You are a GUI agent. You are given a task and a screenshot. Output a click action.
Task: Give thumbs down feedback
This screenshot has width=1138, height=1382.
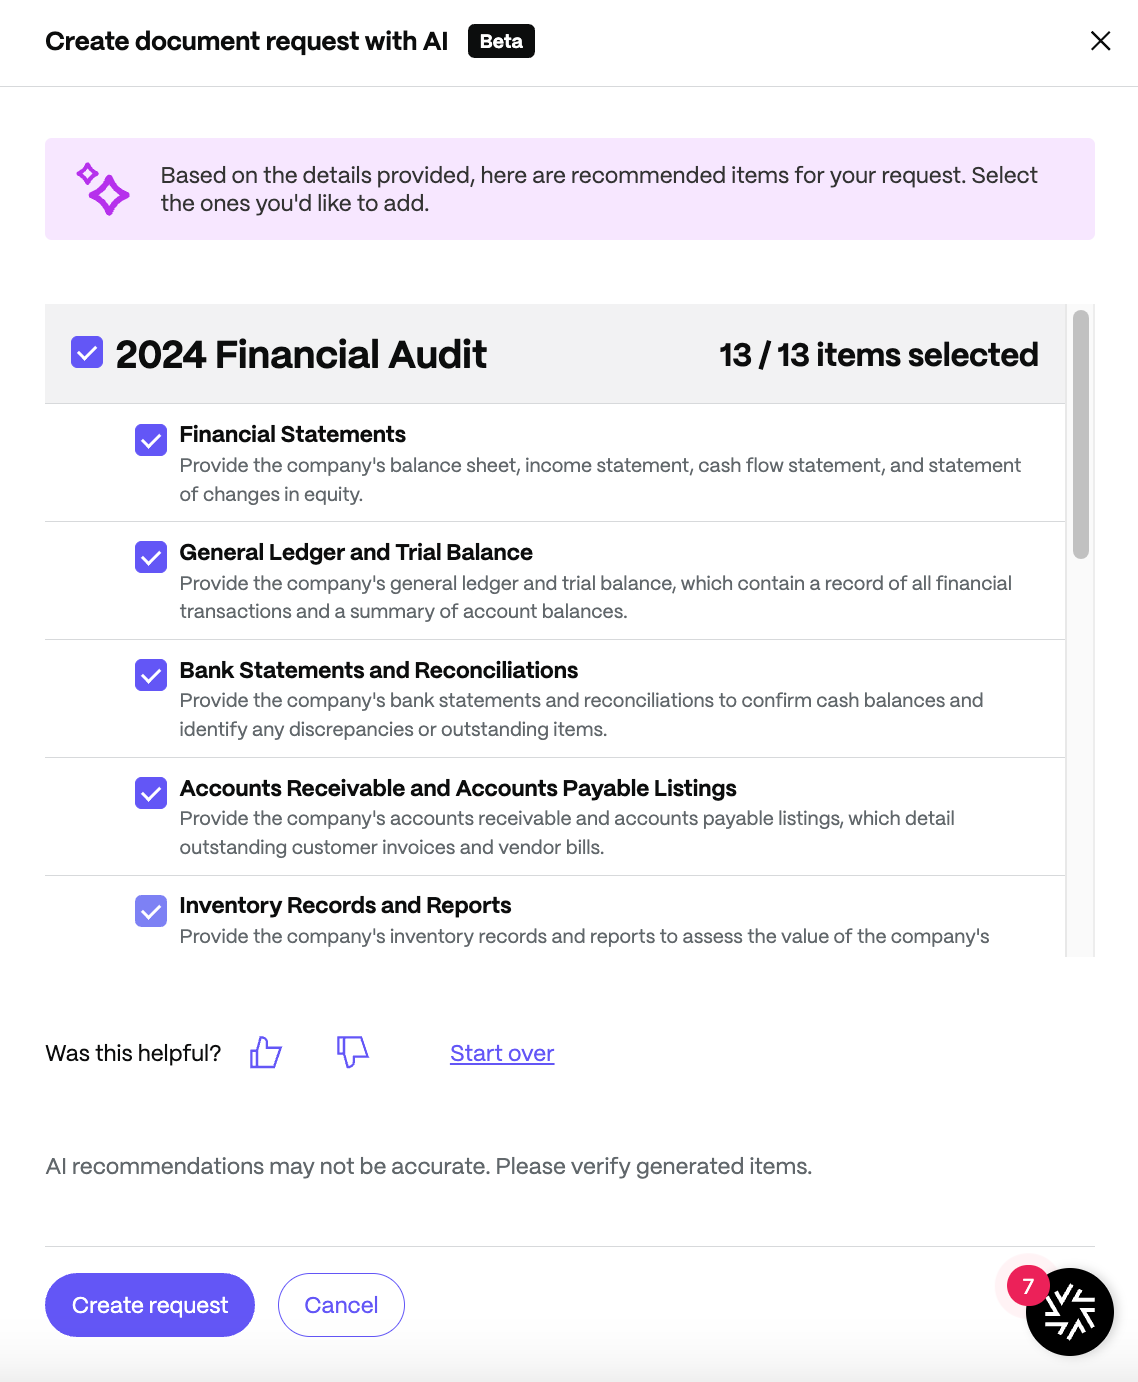[352, 1053]
